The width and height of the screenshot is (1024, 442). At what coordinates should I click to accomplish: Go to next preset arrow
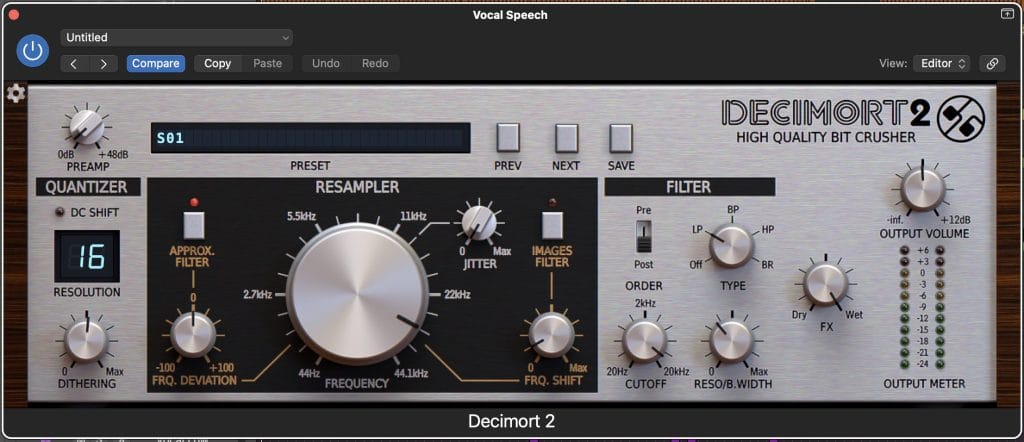tap(104, 63)
